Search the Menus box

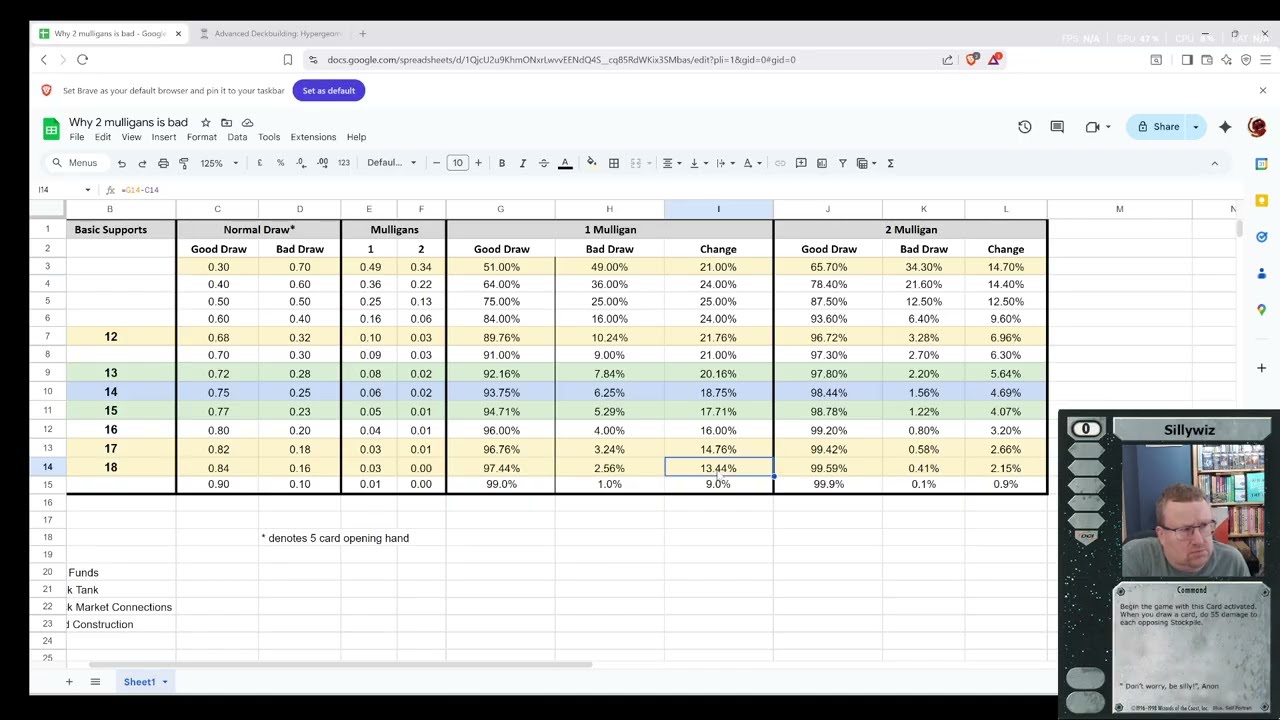[75, 163]
